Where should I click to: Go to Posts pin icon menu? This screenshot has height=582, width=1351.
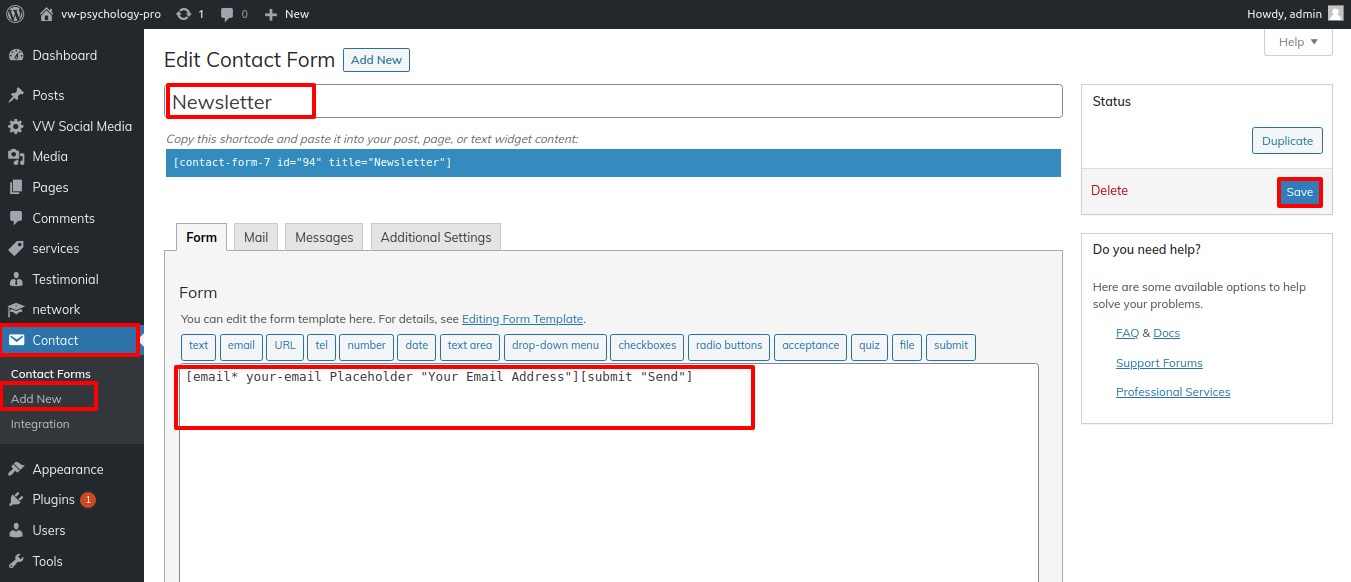[16, 96]
